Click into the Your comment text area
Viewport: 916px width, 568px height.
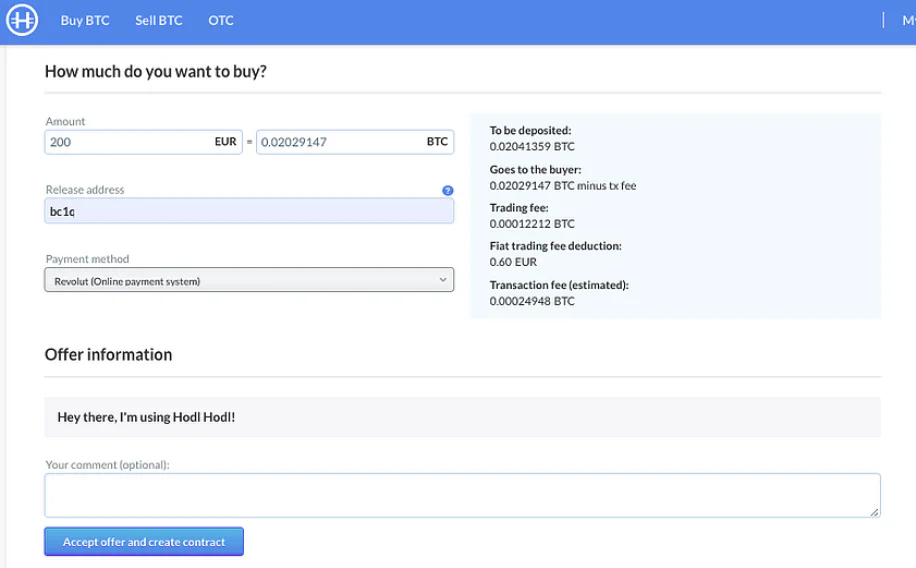[462, 496]
